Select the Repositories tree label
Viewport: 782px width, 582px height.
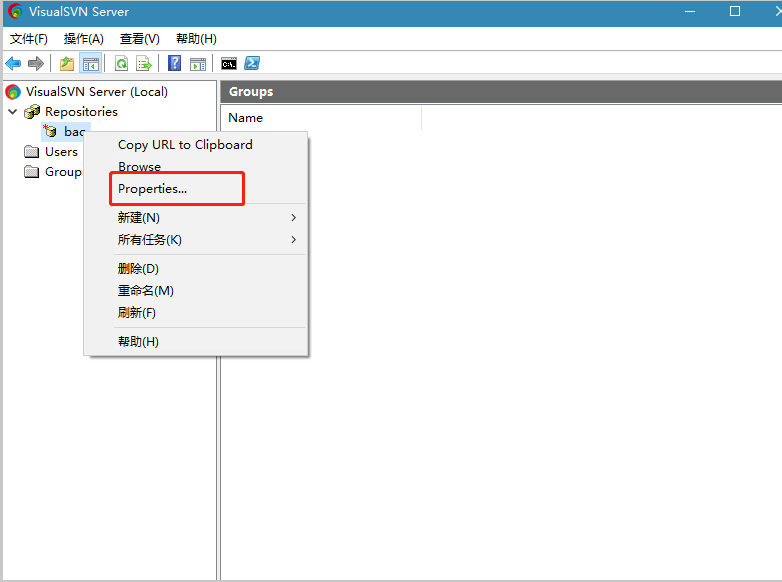tap(81, 112)
